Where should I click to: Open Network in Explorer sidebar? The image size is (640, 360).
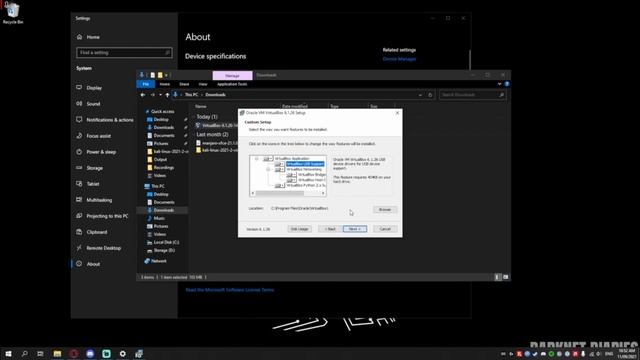[x=158, y=261]
